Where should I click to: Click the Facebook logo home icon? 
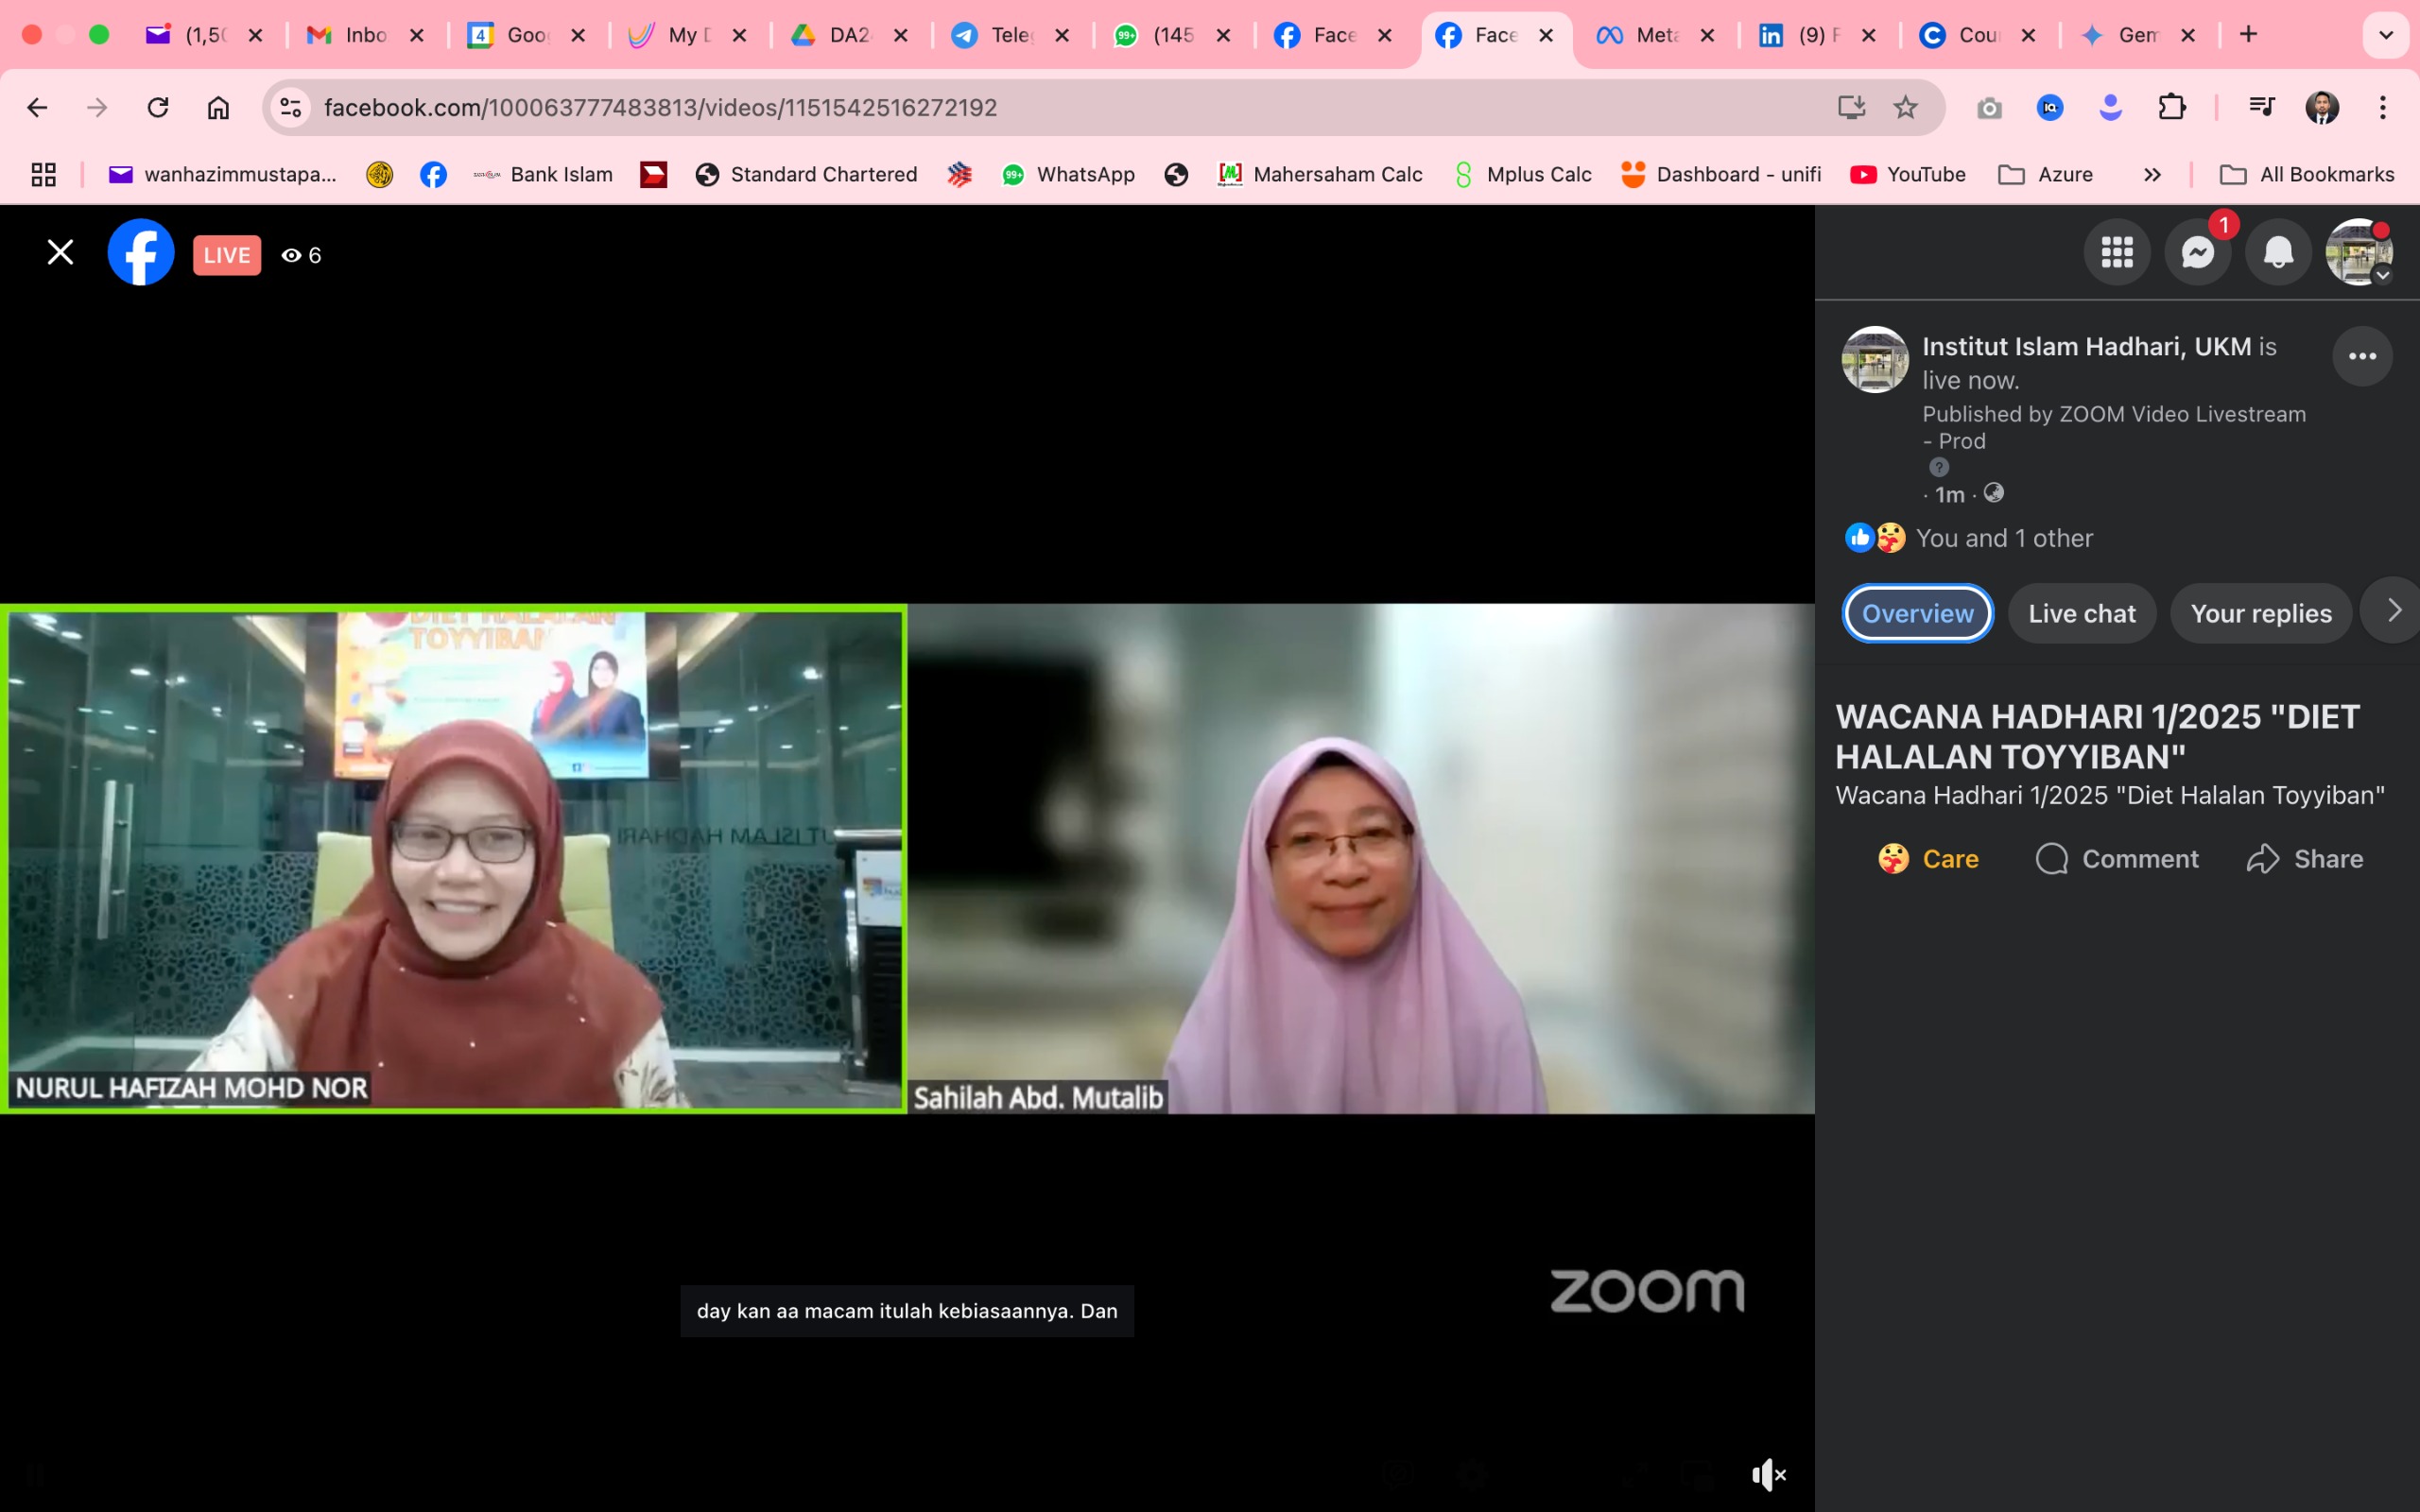[141, 253]
